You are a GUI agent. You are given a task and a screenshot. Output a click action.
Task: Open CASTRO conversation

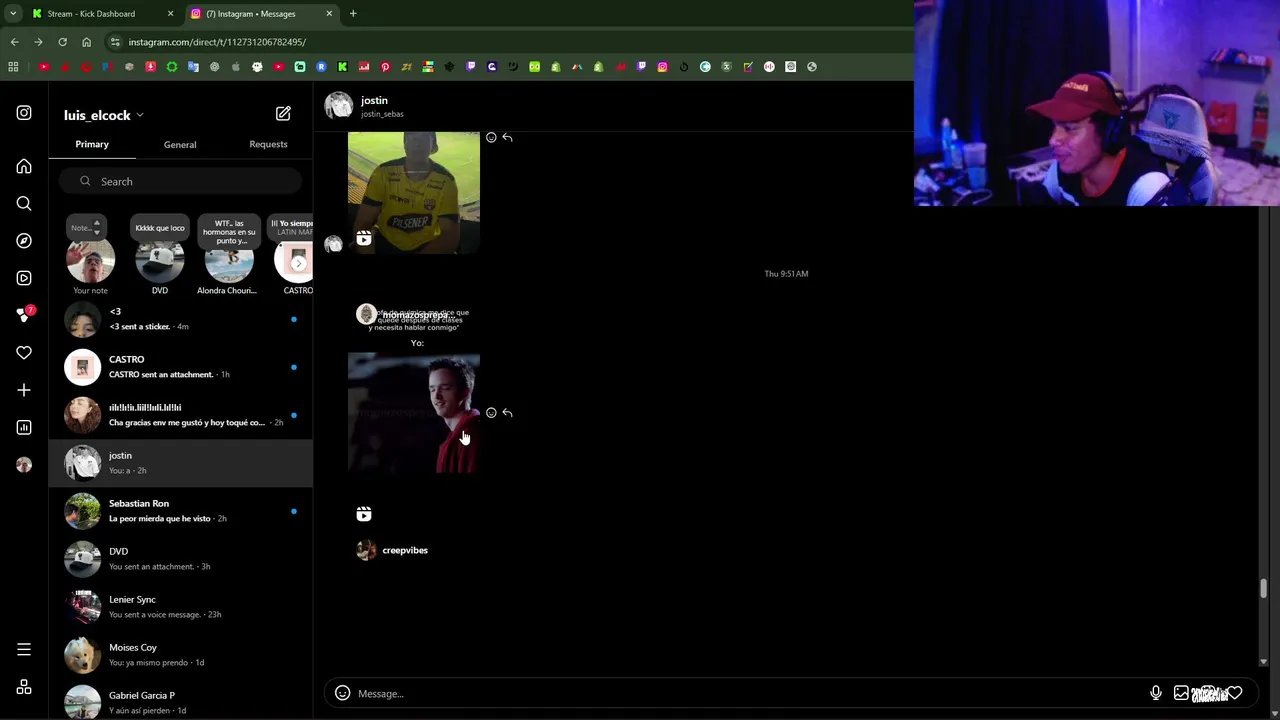[181, 367]
